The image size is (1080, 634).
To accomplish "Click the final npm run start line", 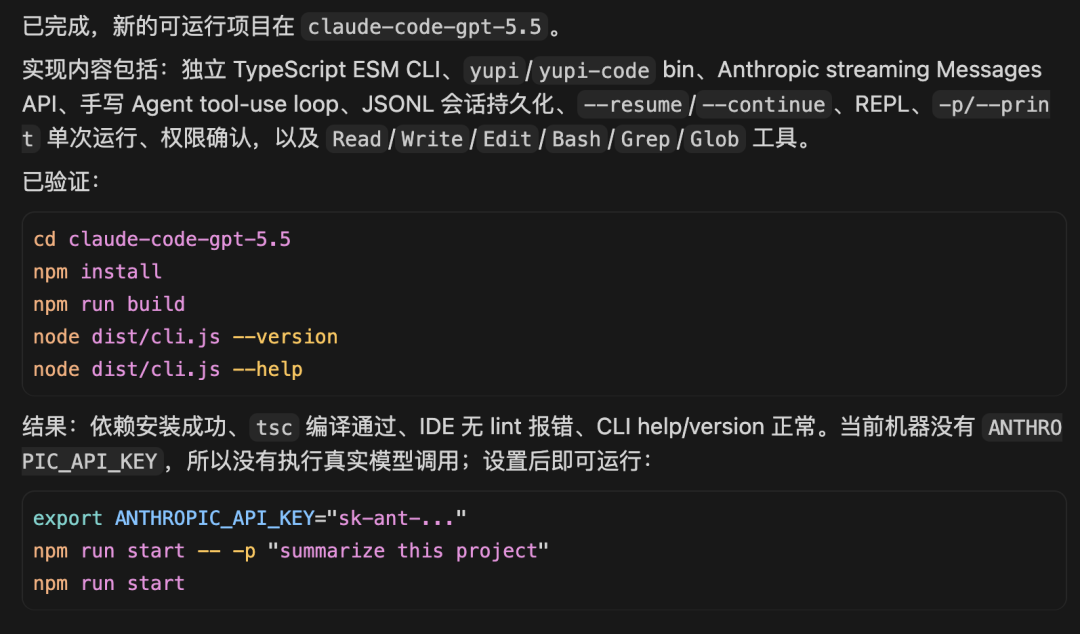I will 109,583.
